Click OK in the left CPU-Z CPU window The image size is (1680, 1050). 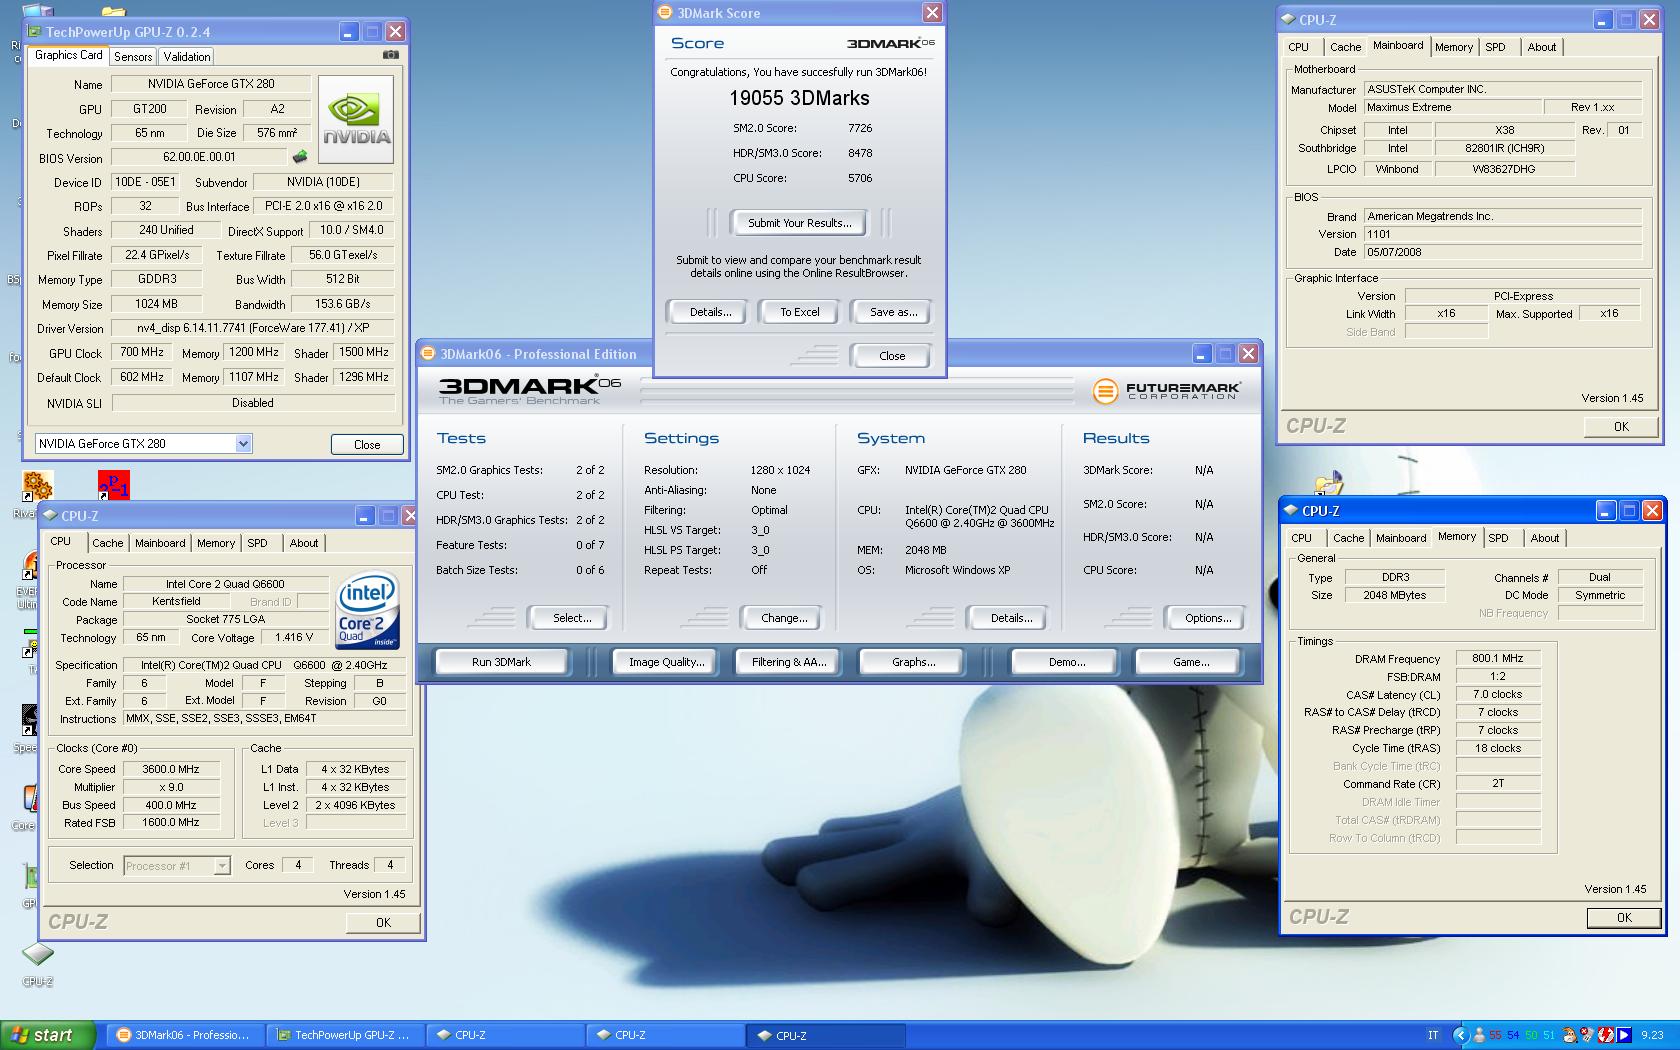point(383,923)
